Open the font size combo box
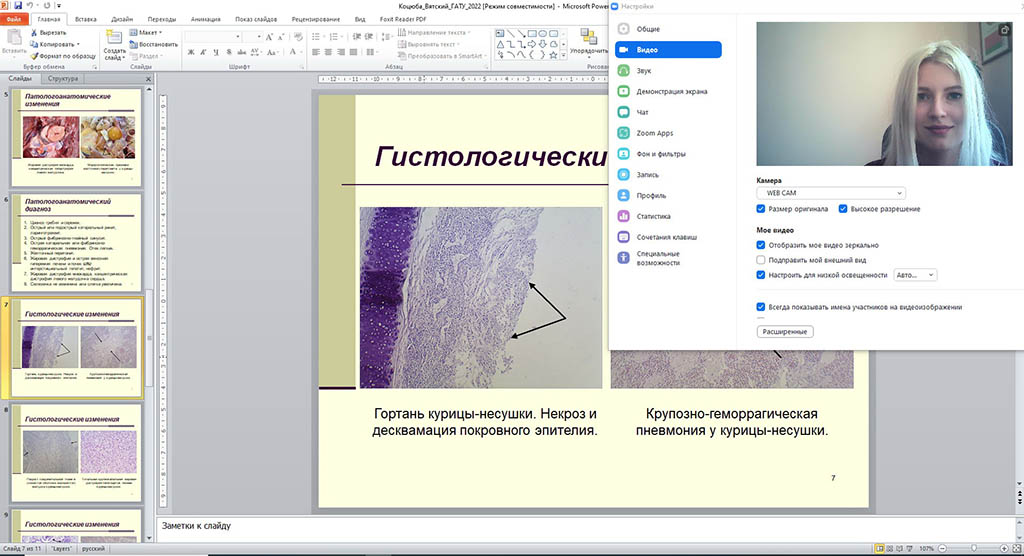The width and height of the screenshot is (1024, 556). tap(253, 37)
